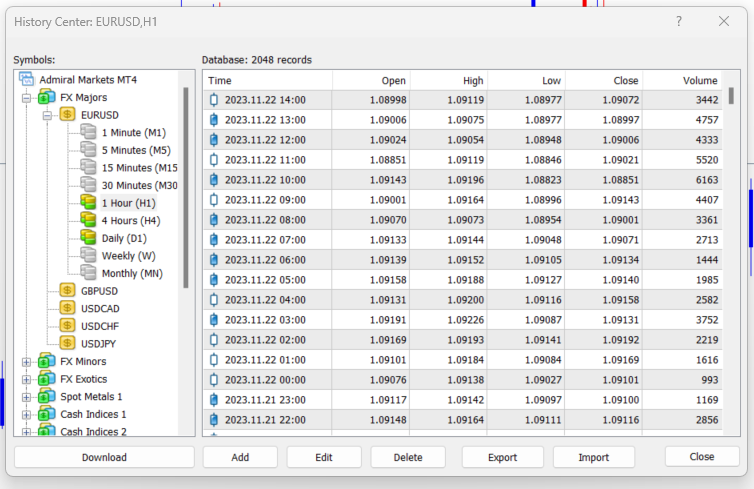The width and height of the screenshot is (754, 489).
Task: Click the Monthly (MN) database icon
Action: (88, 273)
